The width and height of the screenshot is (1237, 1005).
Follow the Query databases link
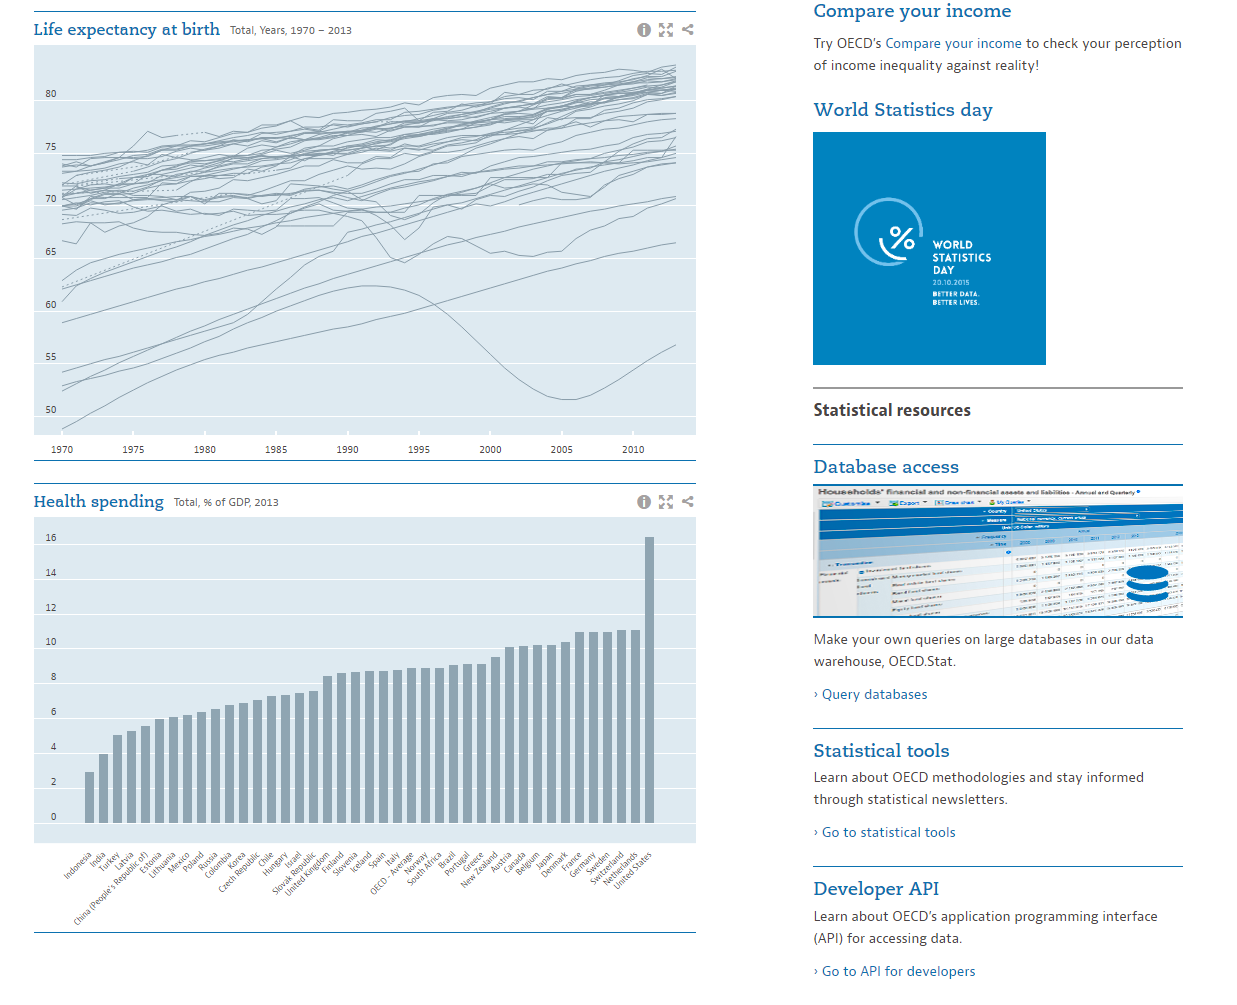pos(878,693)
